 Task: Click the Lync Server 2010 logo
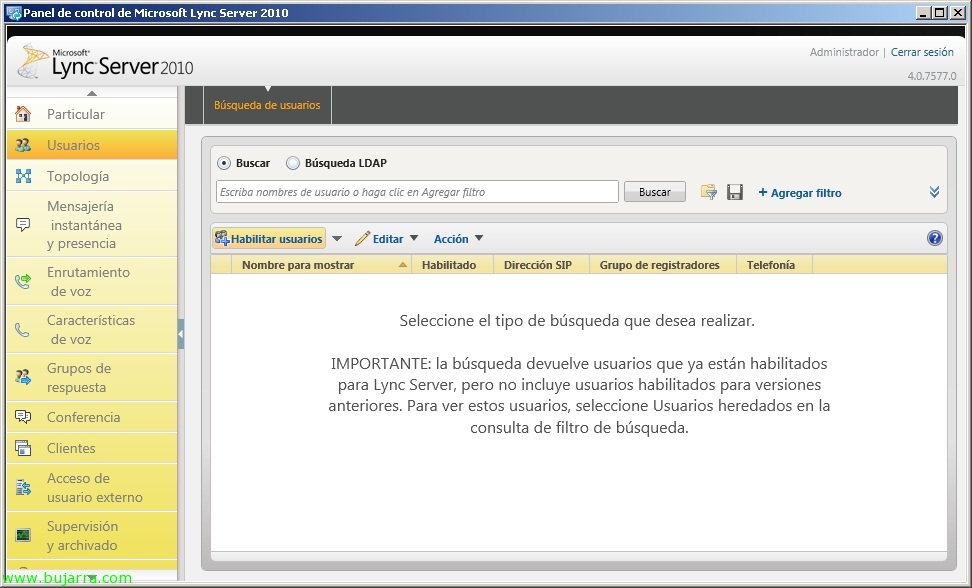[107, 62]
